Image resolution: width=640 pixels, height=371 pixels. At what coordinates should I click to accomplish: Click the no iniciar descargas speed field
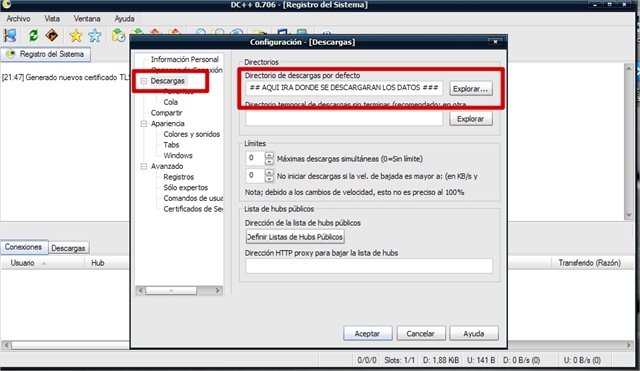(255, 176)
